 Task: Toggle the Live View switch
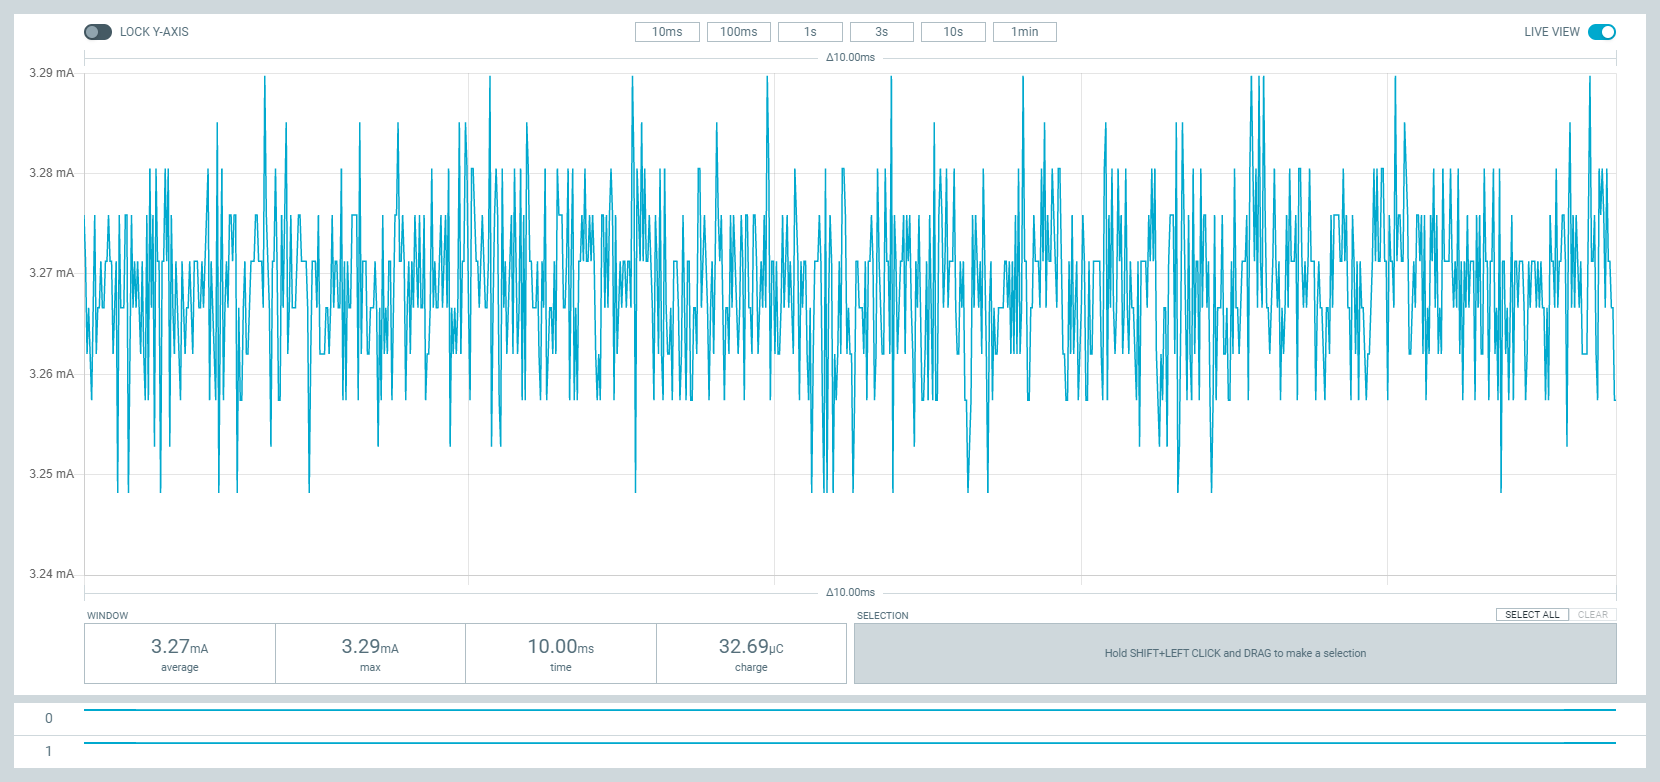[x=1602, y=32]
